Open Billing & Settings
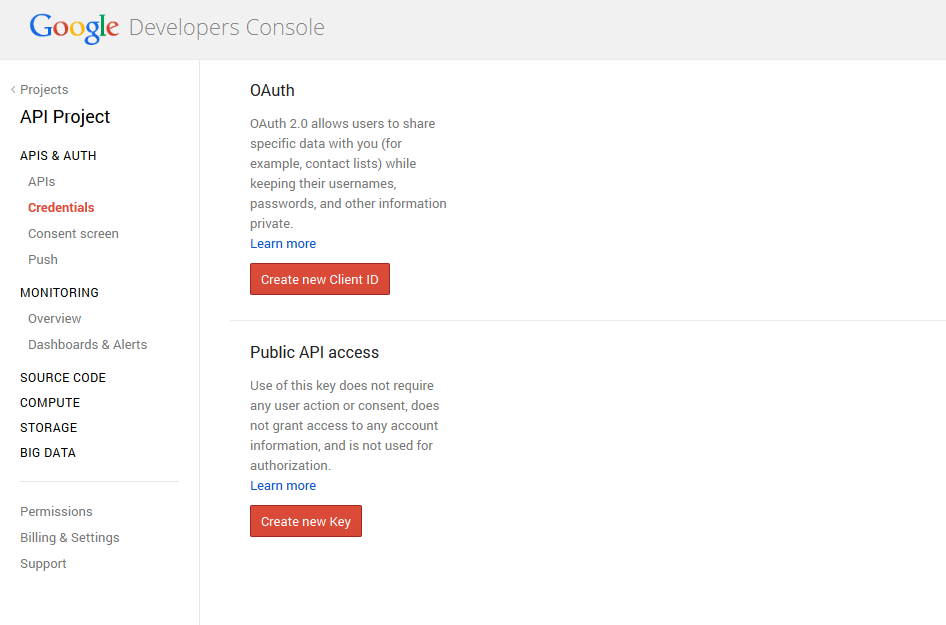Image resolution: width=946 pixels, height=625 pixels. 69,538
